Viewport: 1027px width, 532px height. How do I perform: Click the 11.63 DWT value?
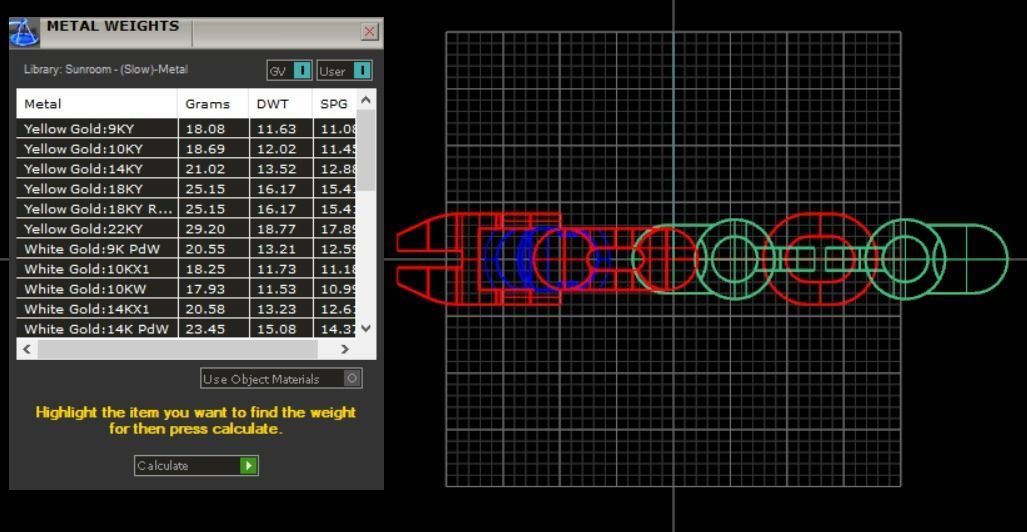pos(276,128)
